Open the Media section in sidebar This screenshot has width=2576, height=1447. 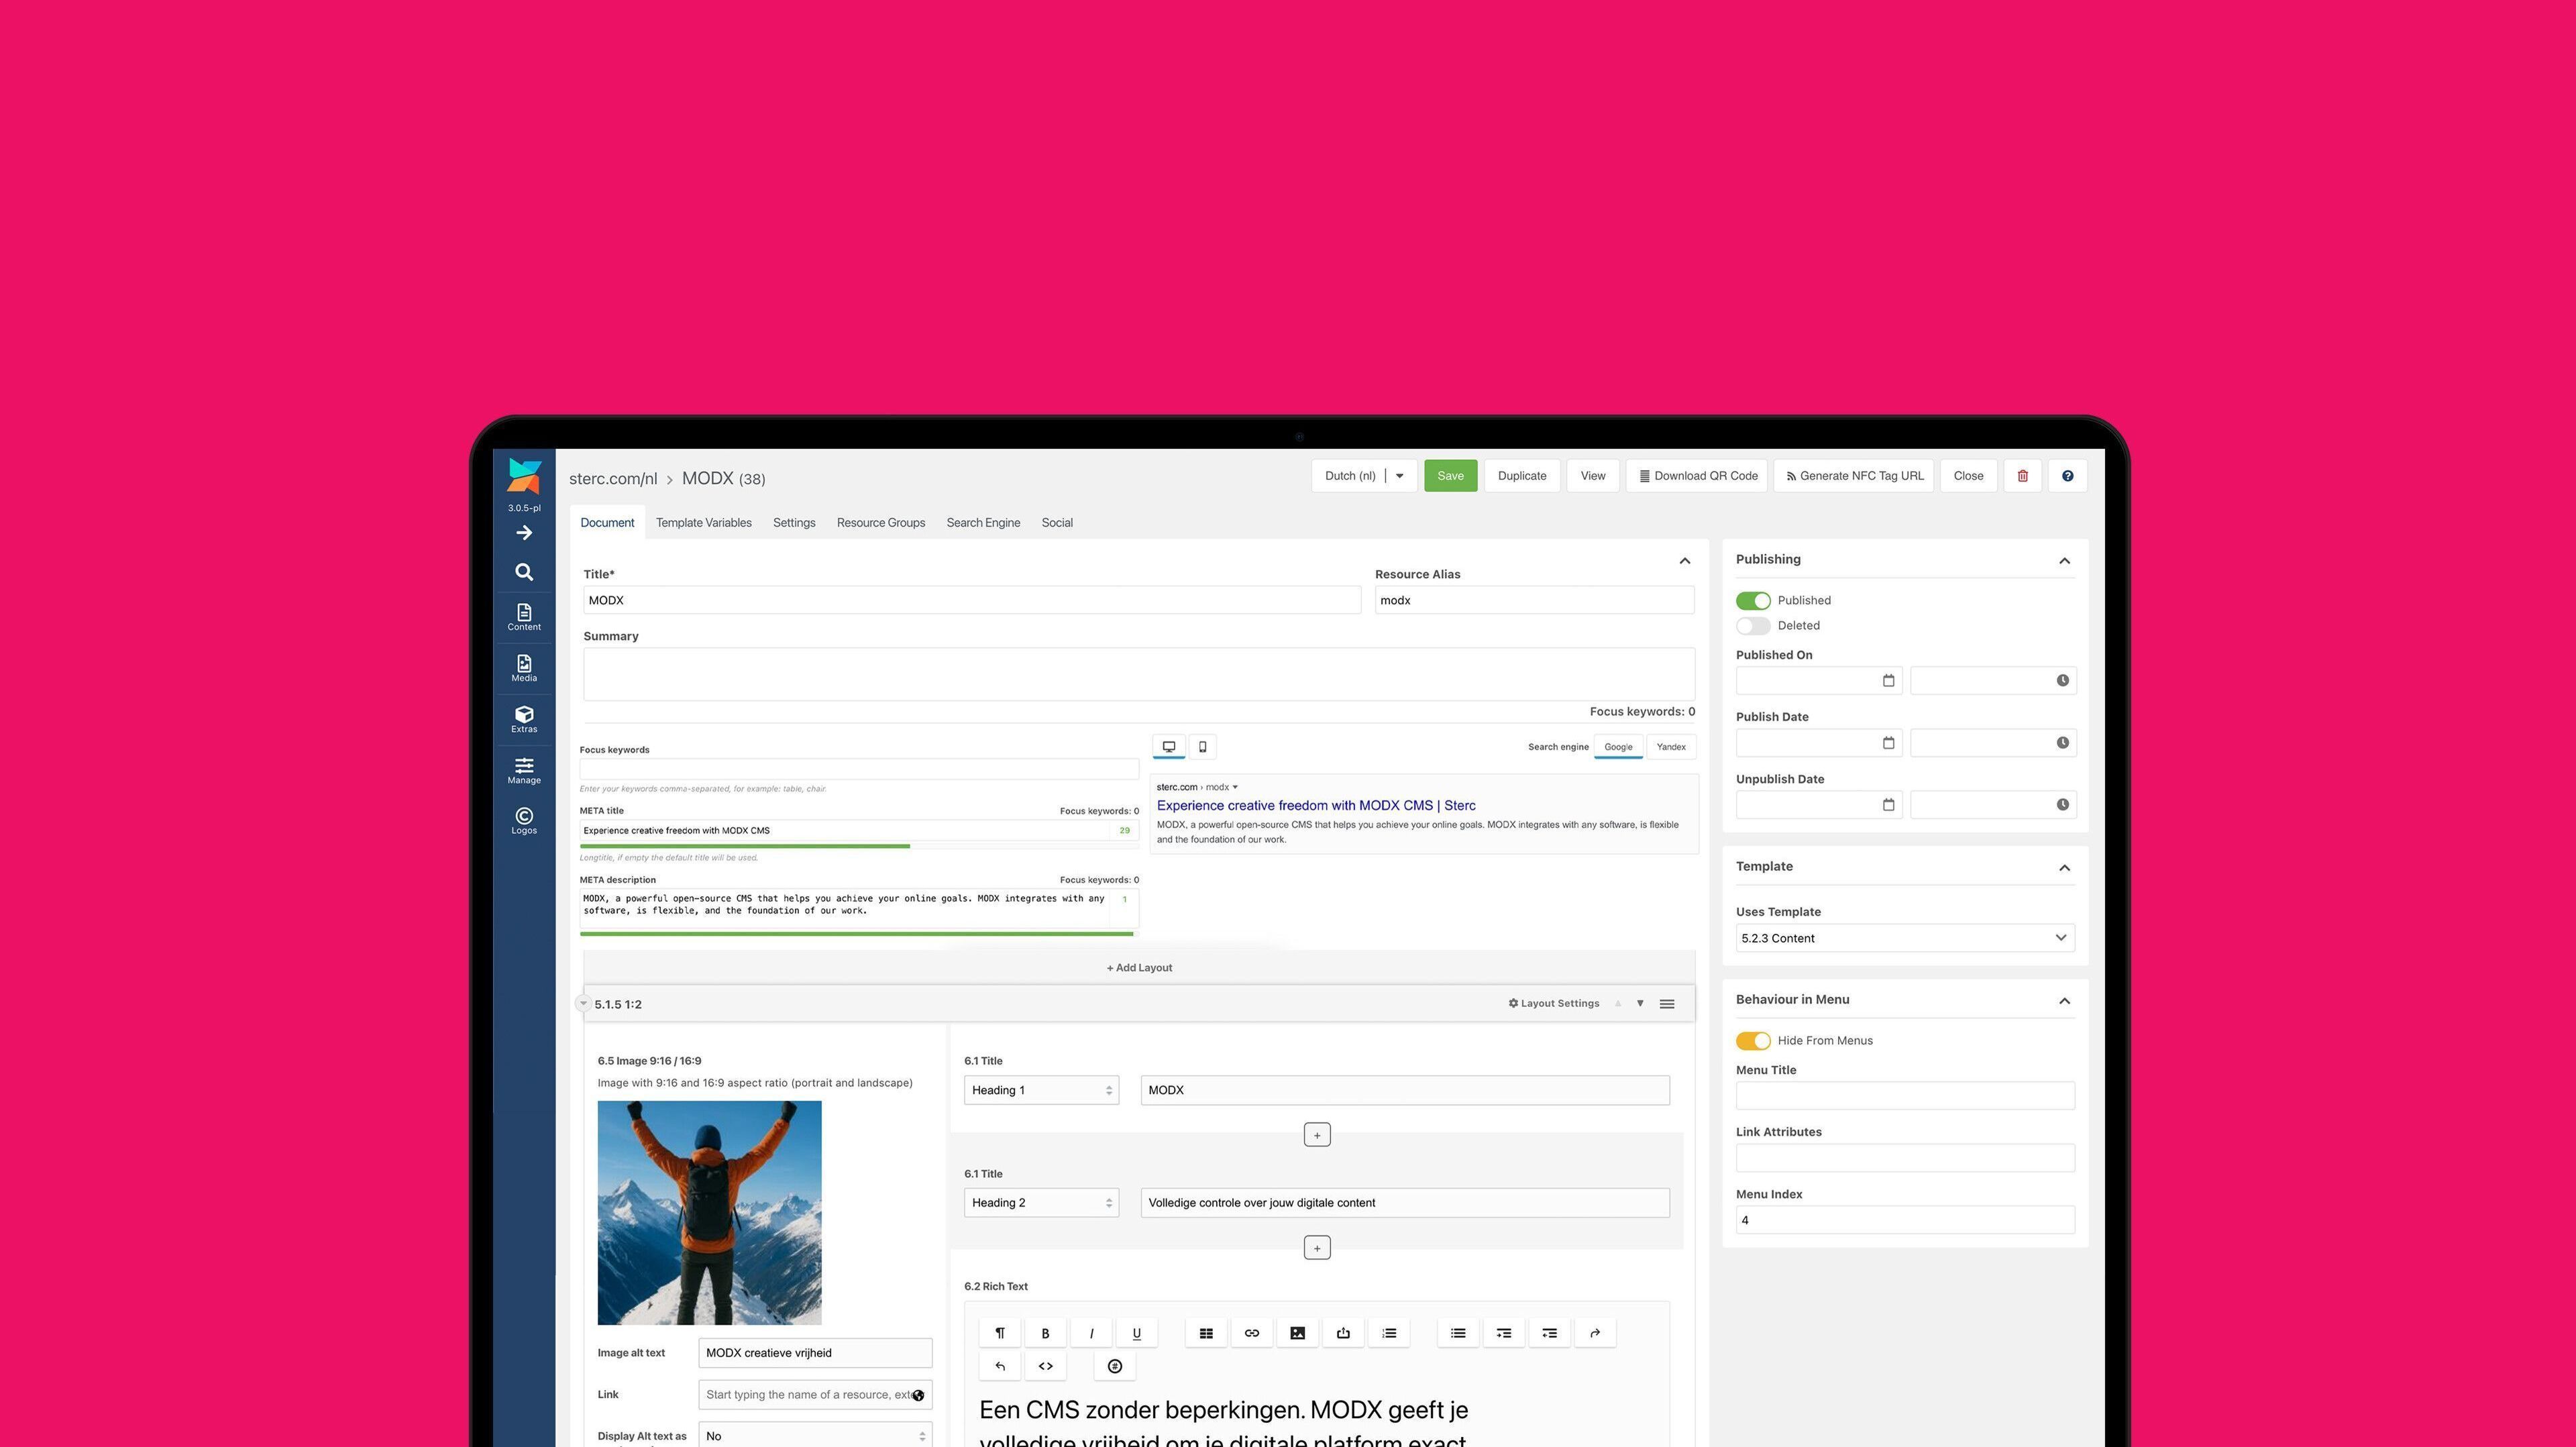(524, 668)
